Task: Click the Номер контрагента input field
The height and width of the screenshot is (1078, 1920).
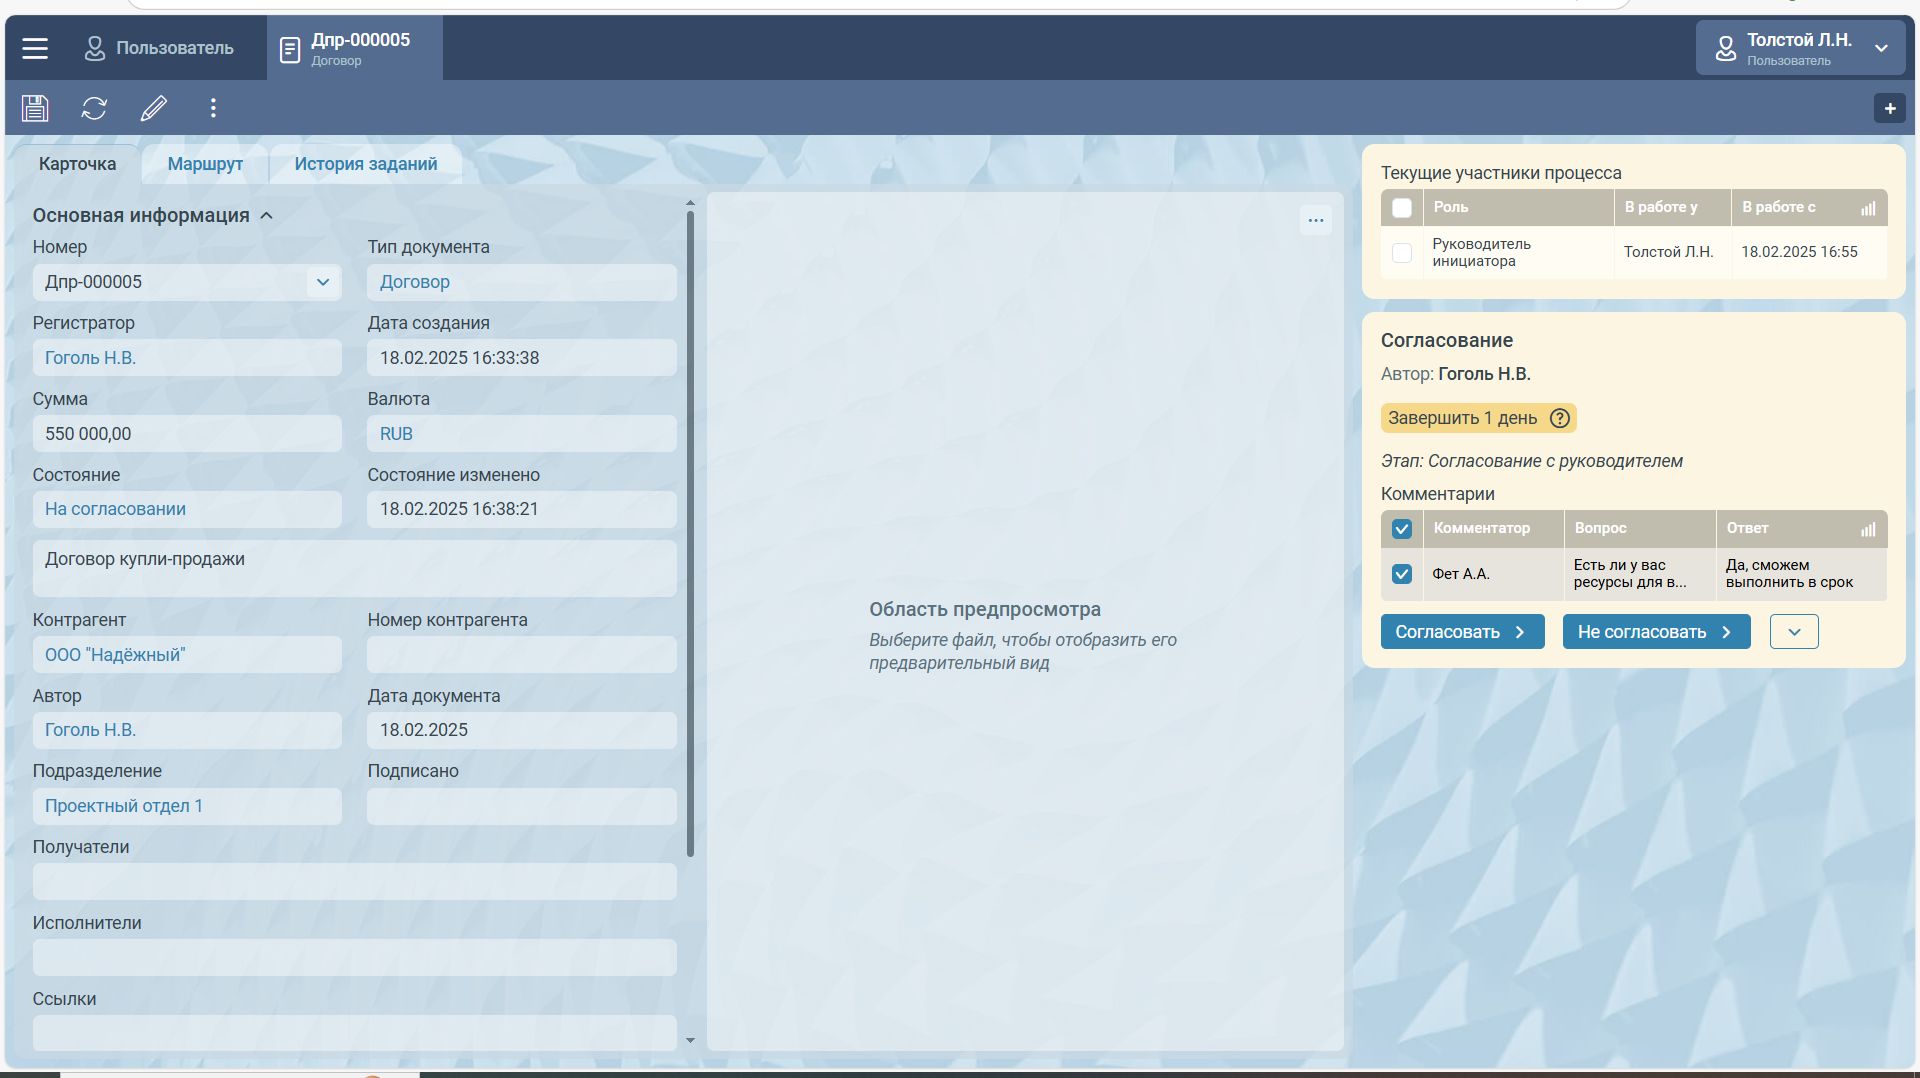Action: pyautogui.click(x=521, y=655)
